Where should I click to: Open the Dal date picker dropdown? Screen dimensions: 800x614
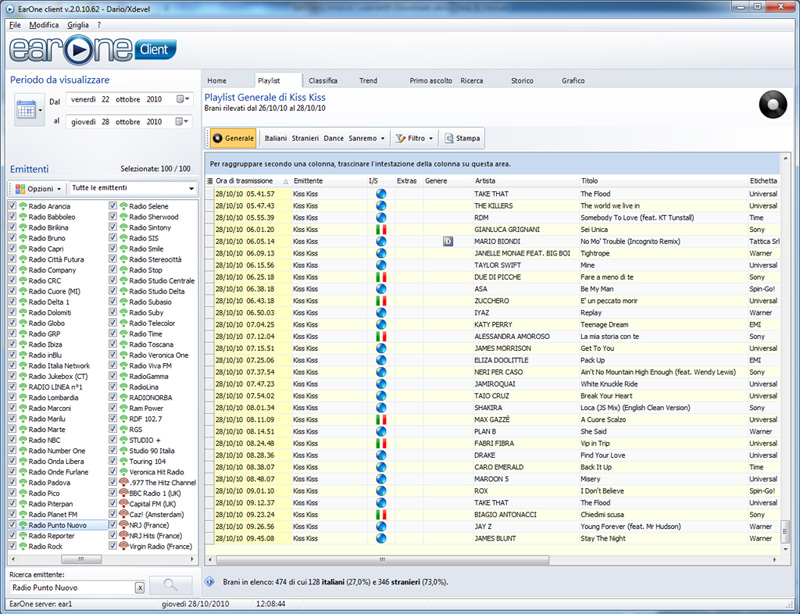(x=183, y=99)
